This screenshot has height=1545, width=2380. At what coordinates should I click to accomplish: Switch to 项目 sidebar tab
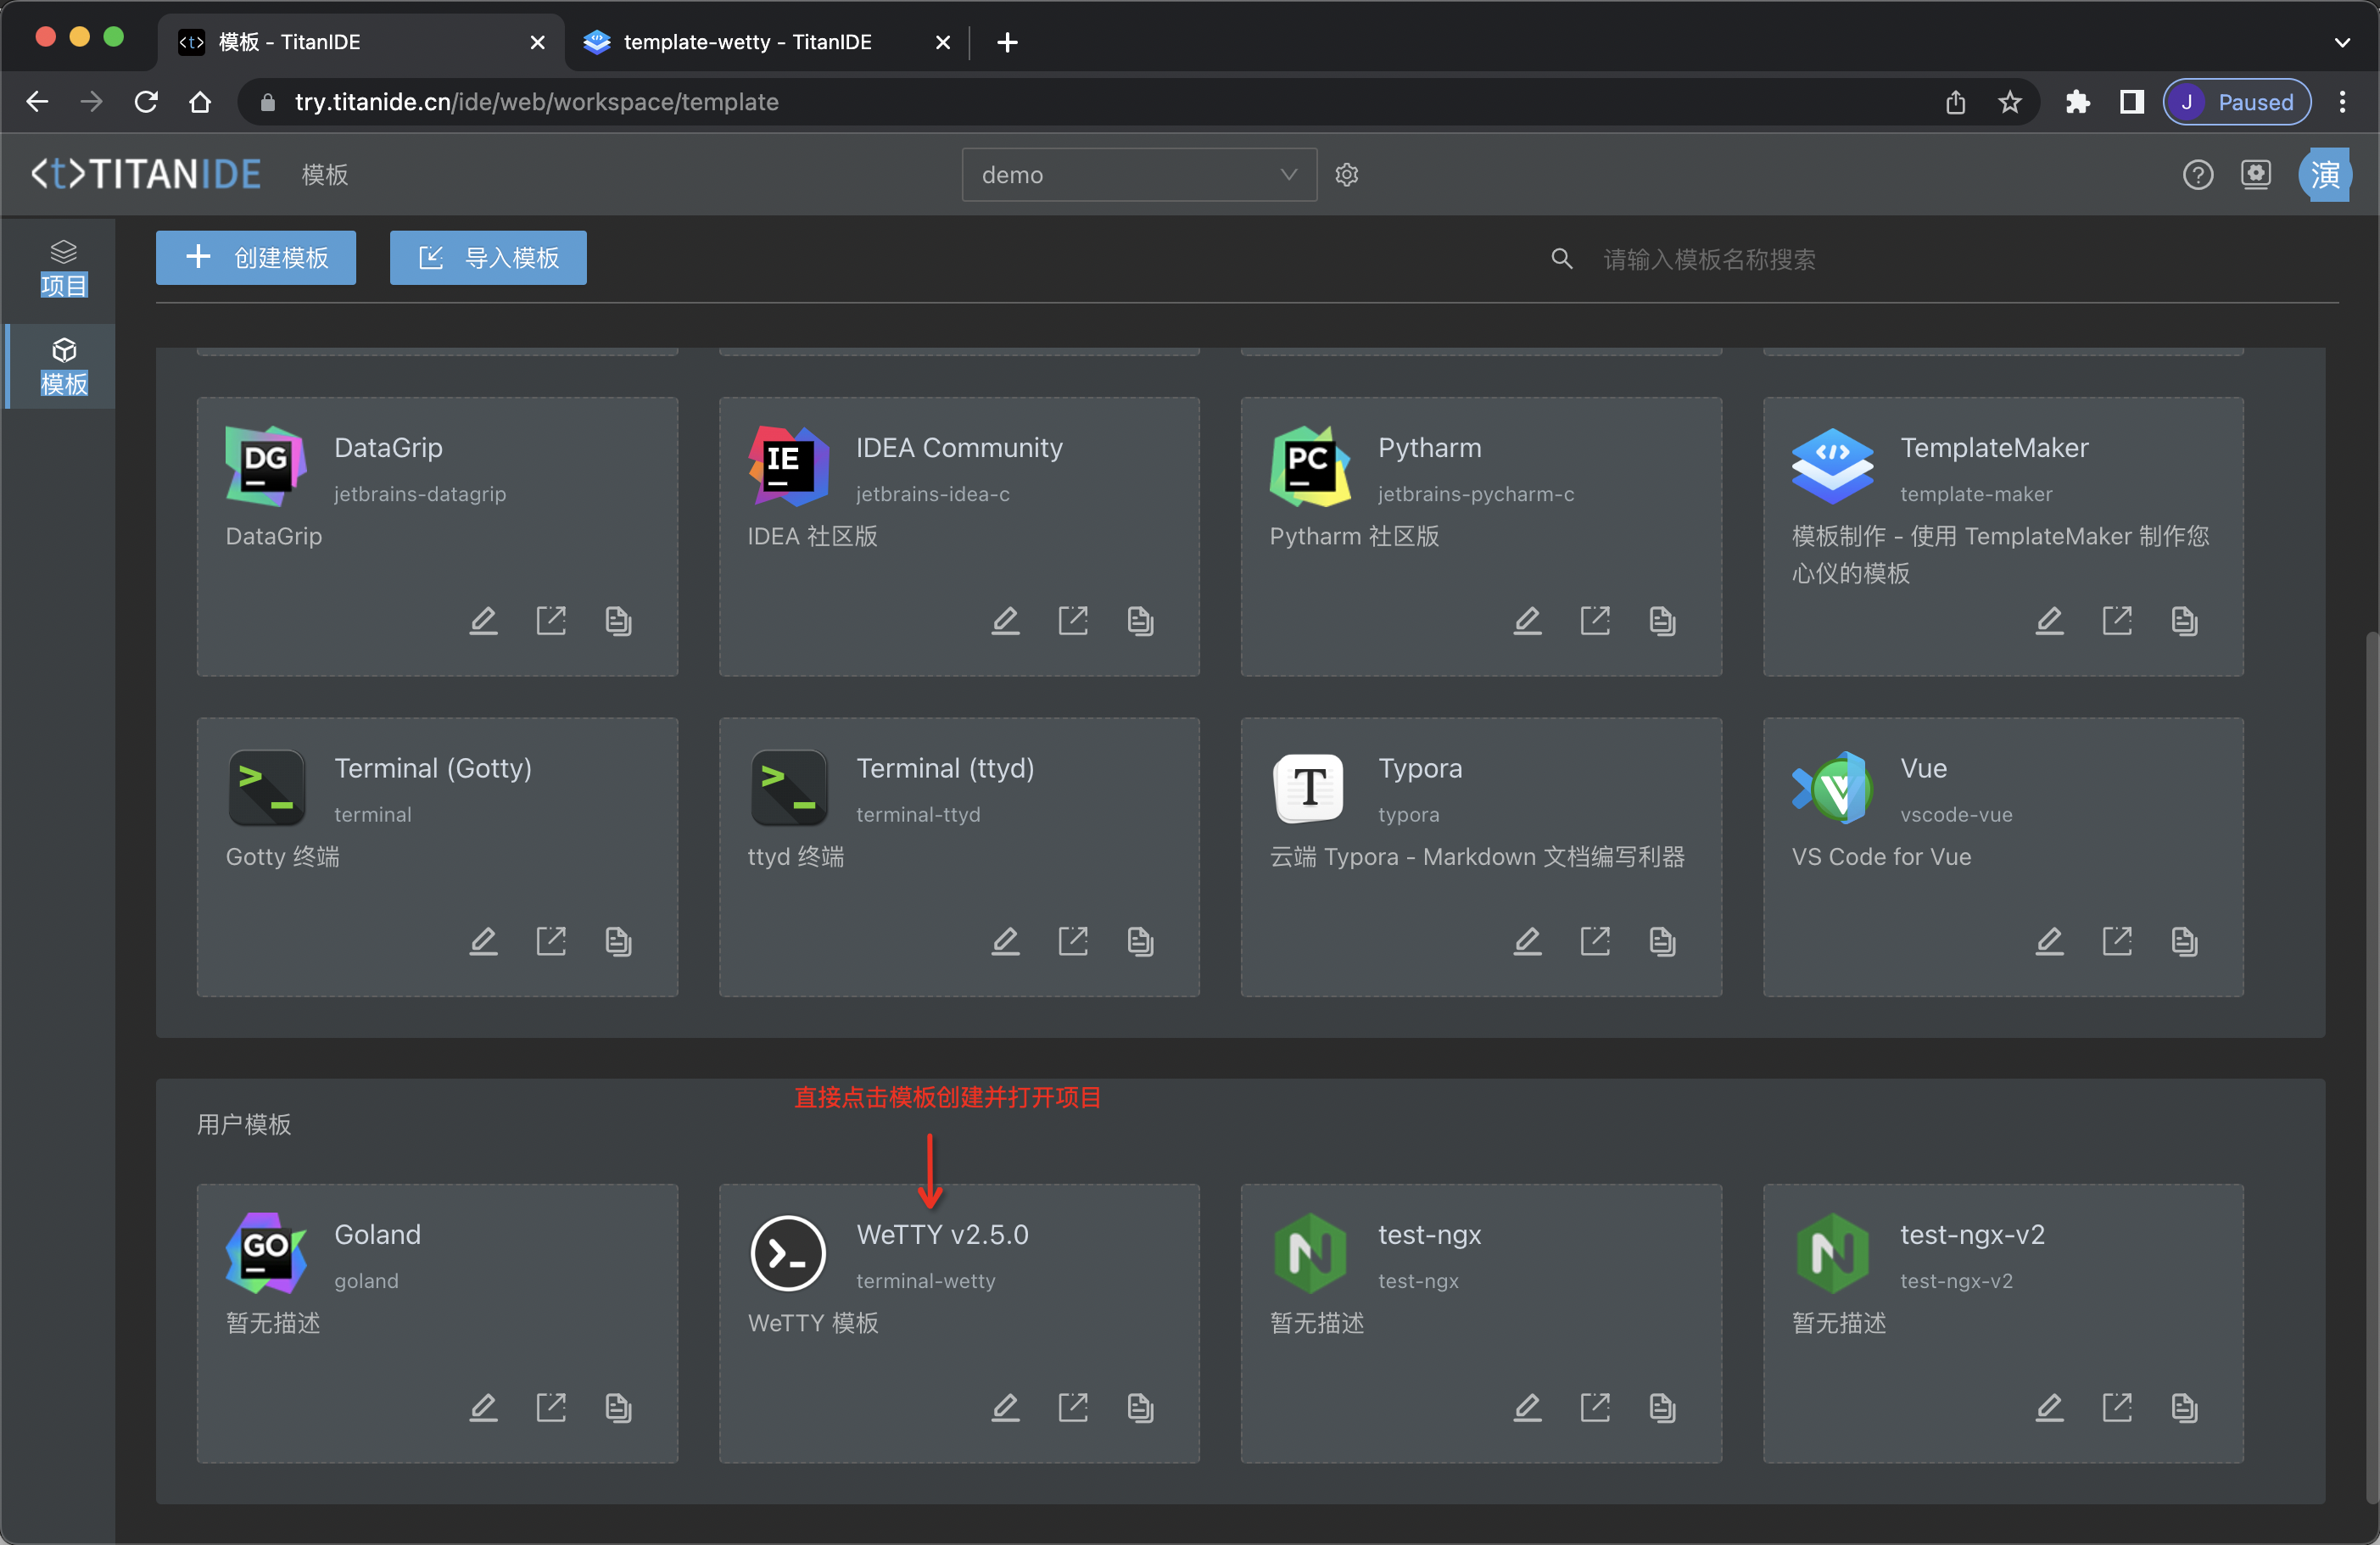pyautogui.click(x=63, y=268)
